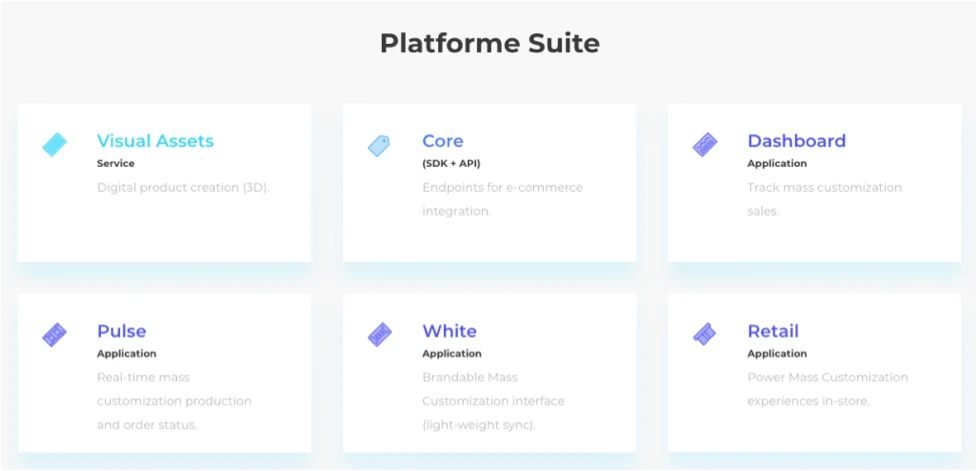Screen dimensions: 977x471
Task: Click the Retail card icon
Action: [x=705, y=335]
